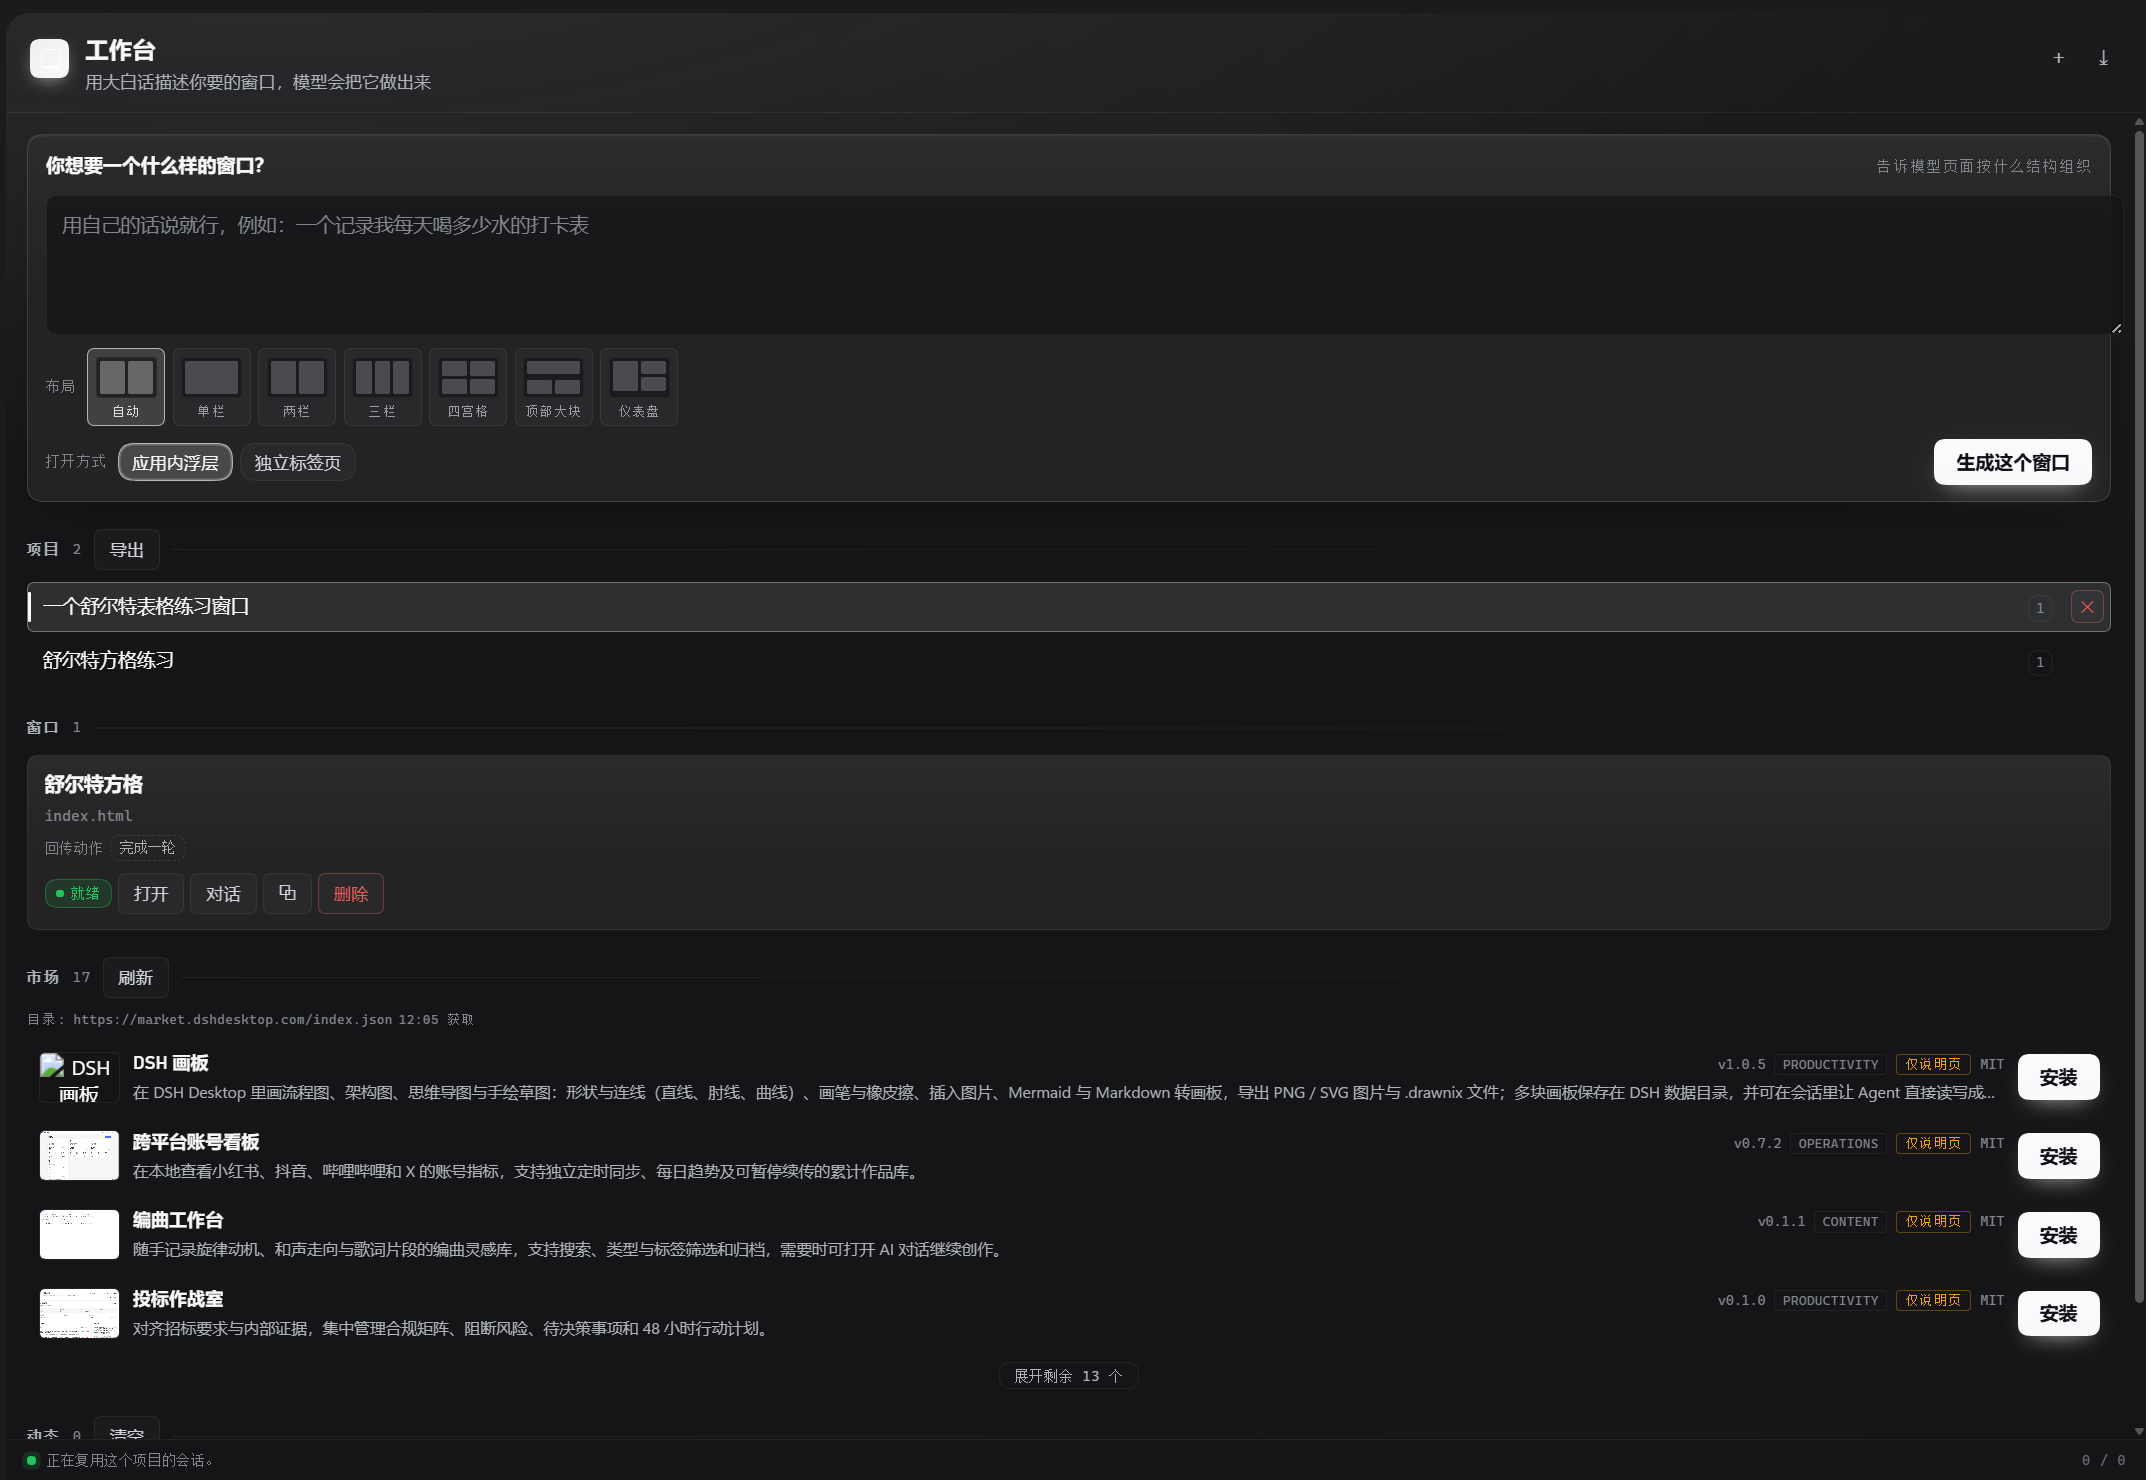The width and height of the screenshot is (2155, 1480).
Task: Install 投标作战室
Action: [x=2058, y=1313]
